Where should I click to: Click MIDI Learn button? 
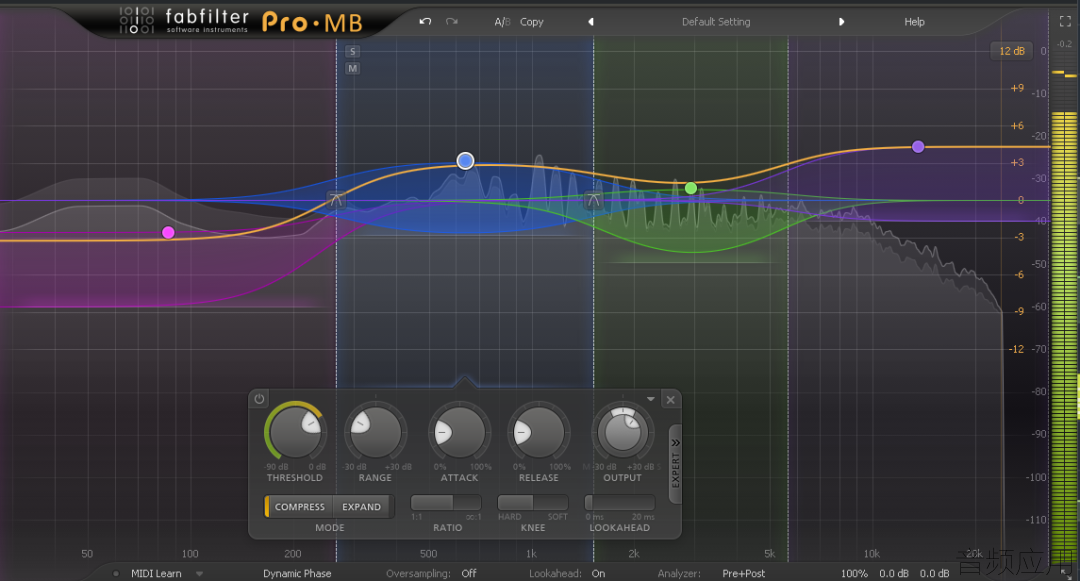click(156, 573)
